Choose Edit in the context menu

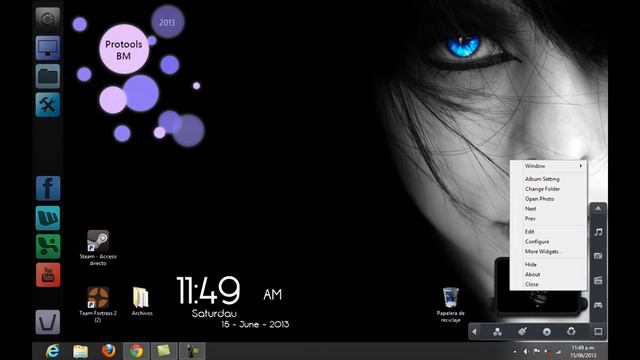click(x=548, y=232)
